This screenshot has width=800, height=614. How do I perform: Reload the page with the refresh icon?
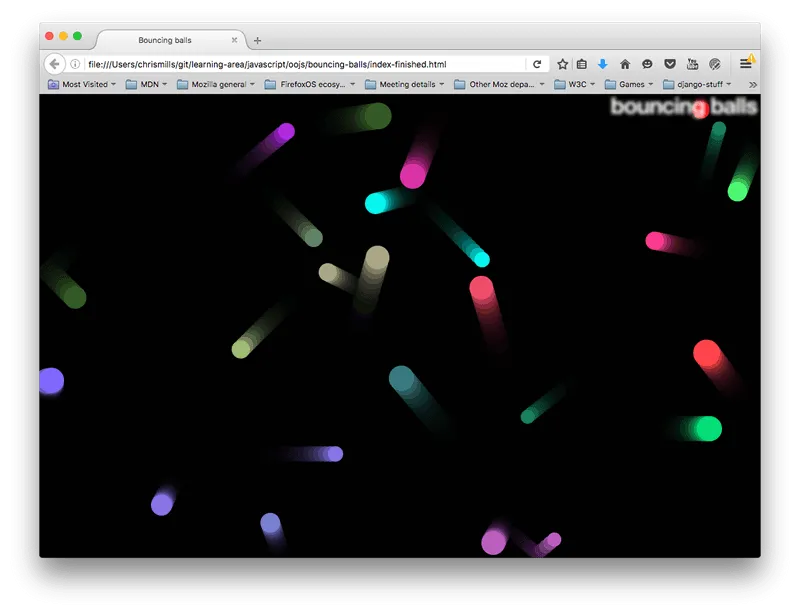pyautogui.click(x=537, y=64)
